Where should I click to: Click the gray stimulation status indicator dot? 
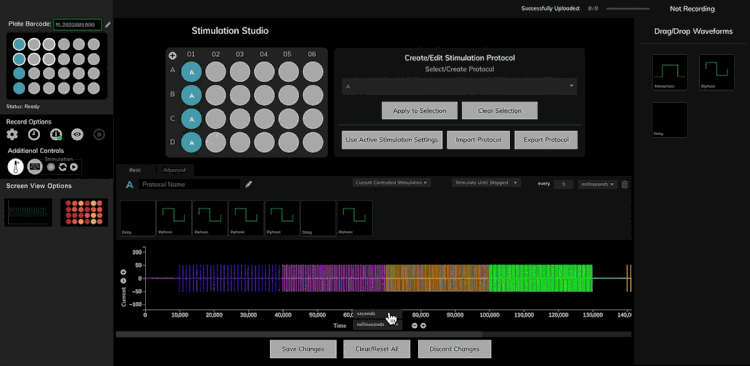point(51,167)
